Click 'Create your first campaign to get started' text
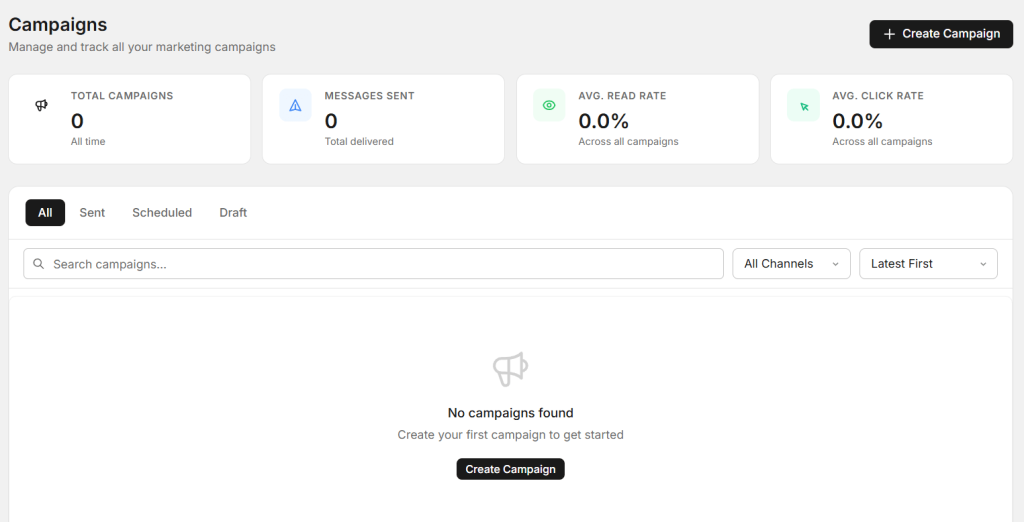This screenshot has width=1024, height=522. pyautogui.click(x=511, y=434)
